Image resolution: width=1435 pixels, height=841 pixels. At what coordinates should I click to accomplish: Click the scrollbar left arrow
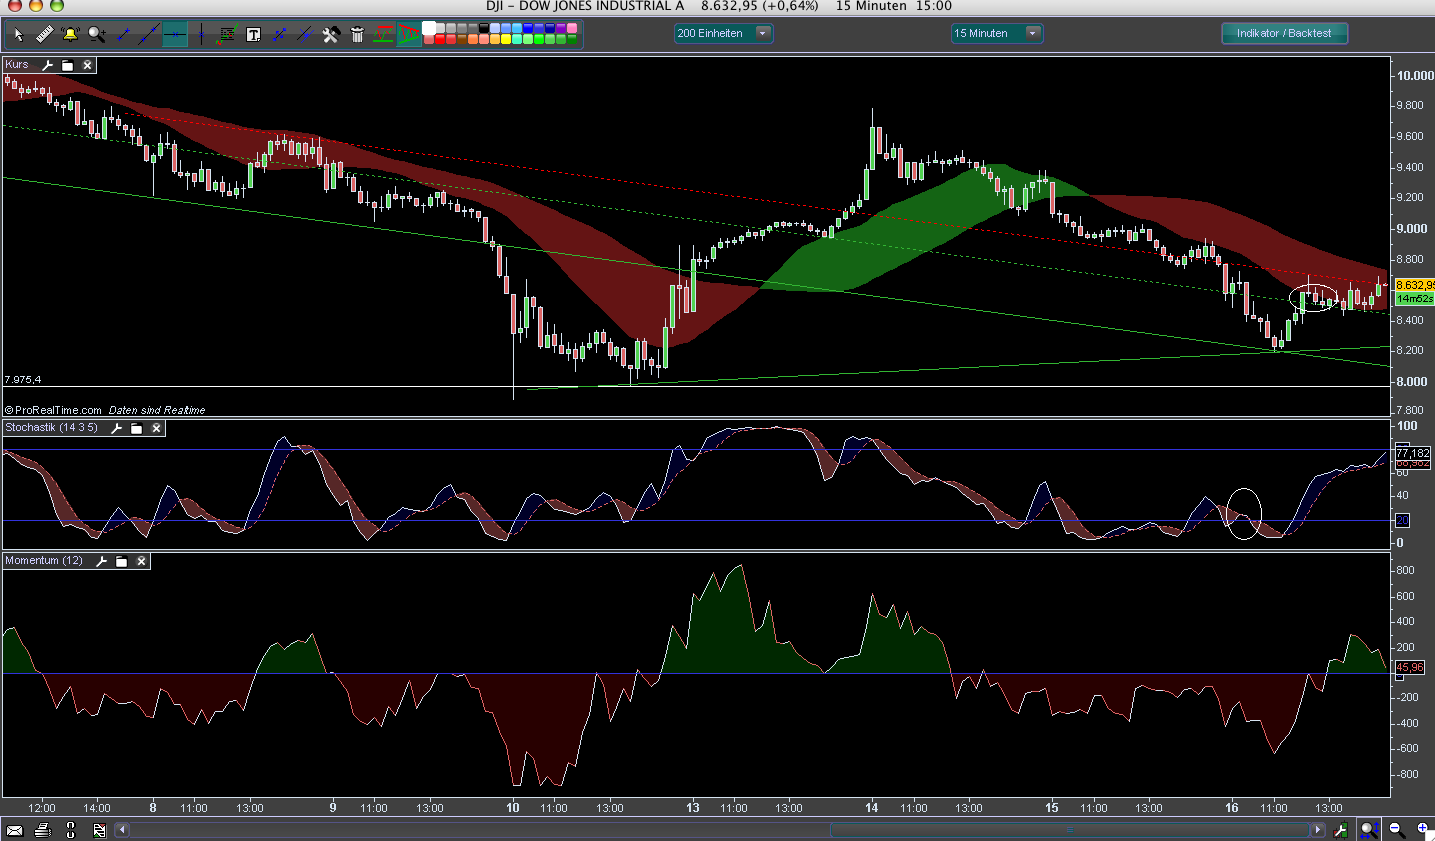[x=122, y=830]
